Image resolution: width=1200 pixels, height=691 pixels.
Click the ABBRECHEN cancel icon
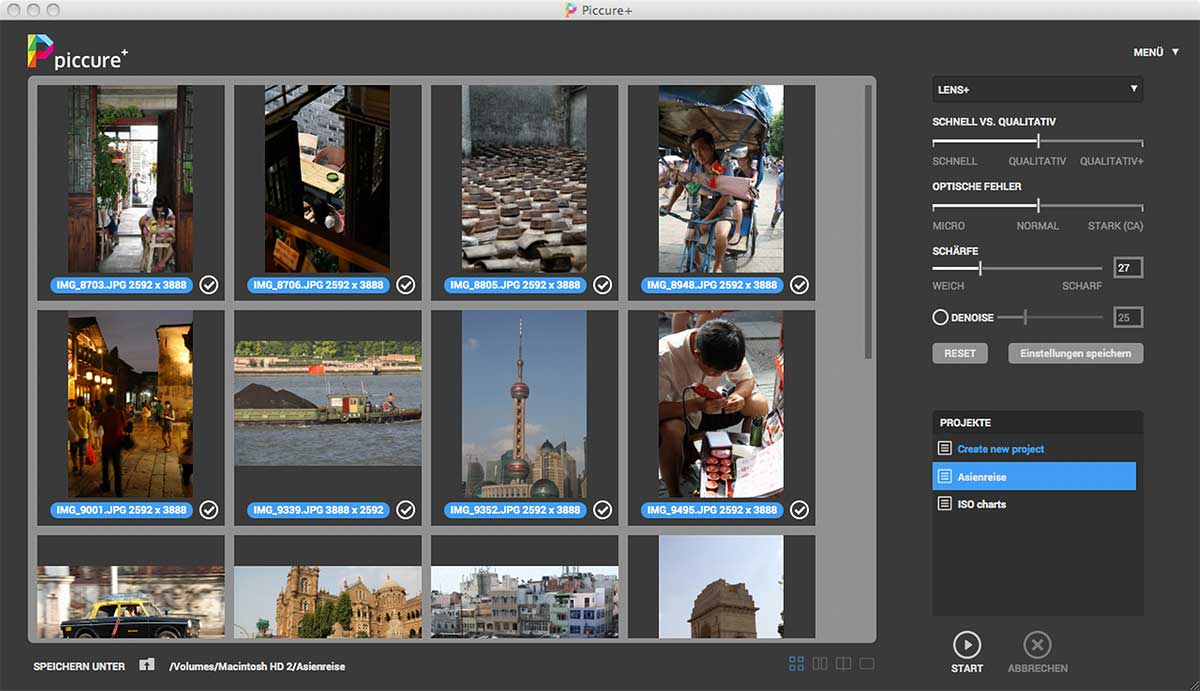point(1037,644)
